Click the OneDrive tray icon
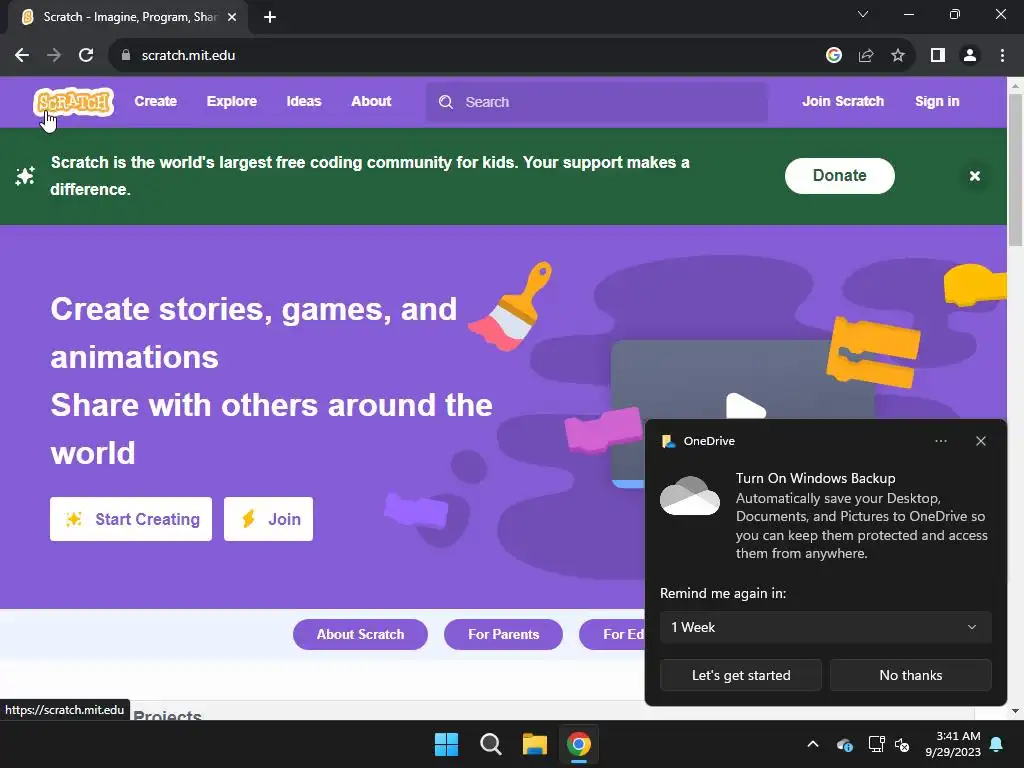Viewport: 1024px width, 768px height. (x=844, y=744)
